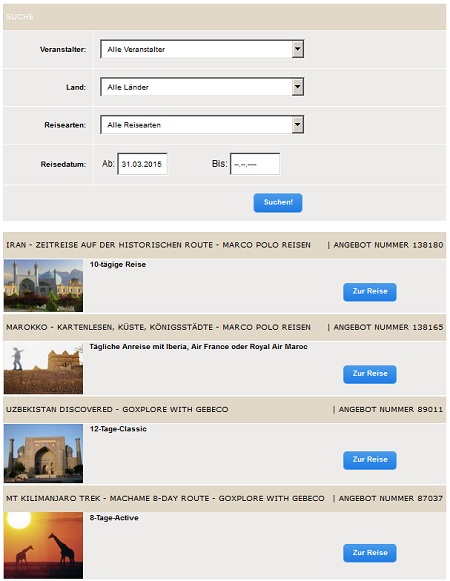Select the Marokko Kartenlesen offer title
This screenshot has width=450, height=581.
158,327
